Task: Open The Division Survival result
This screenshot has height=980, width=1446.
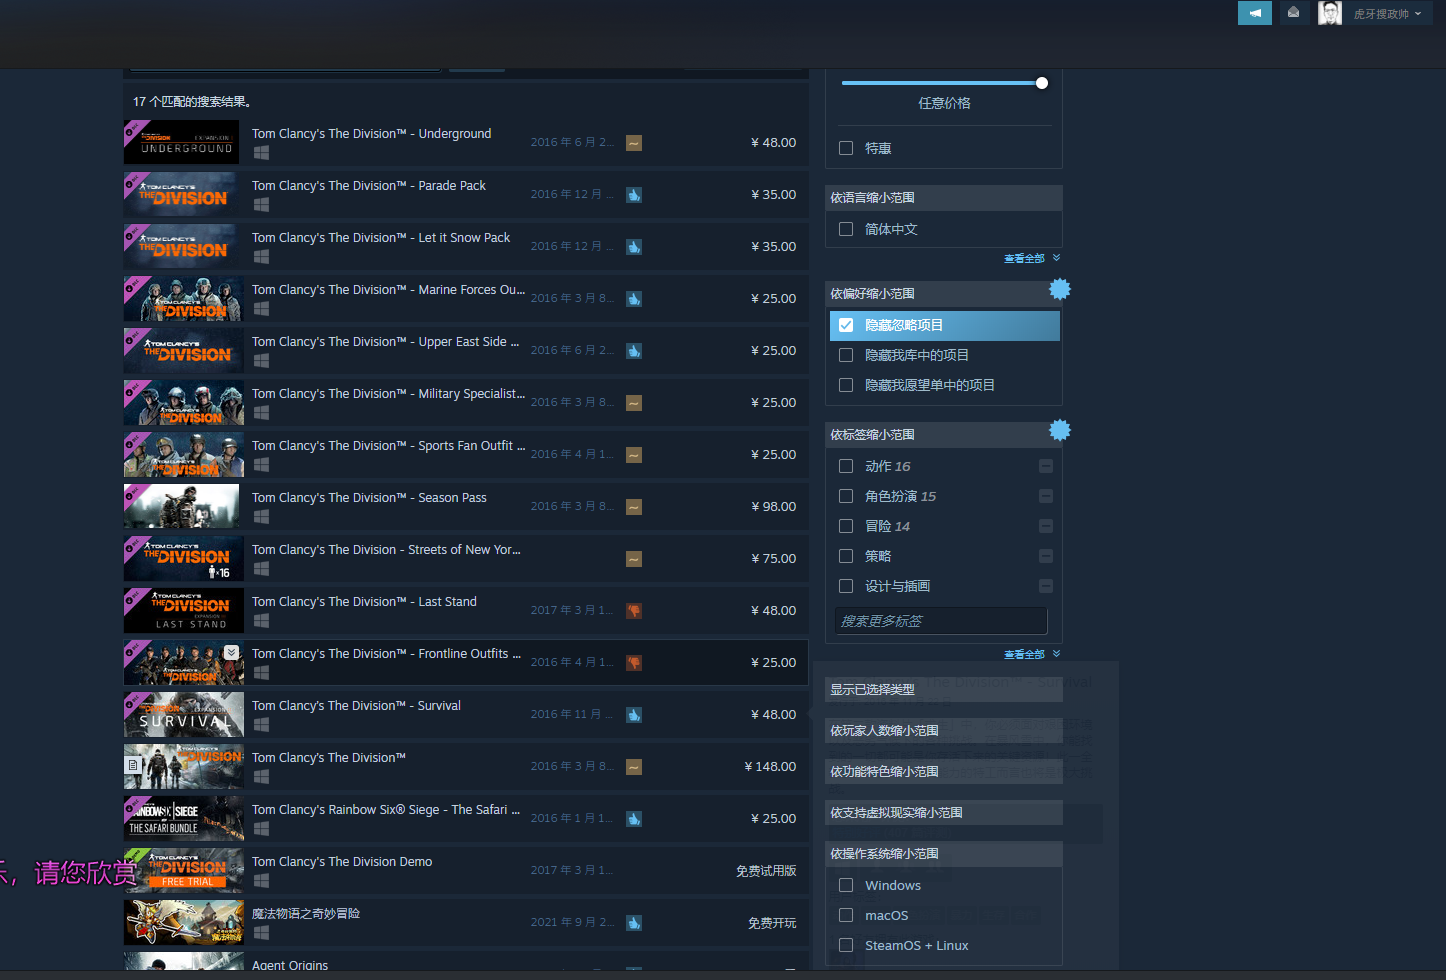Action: coord(466,714)
